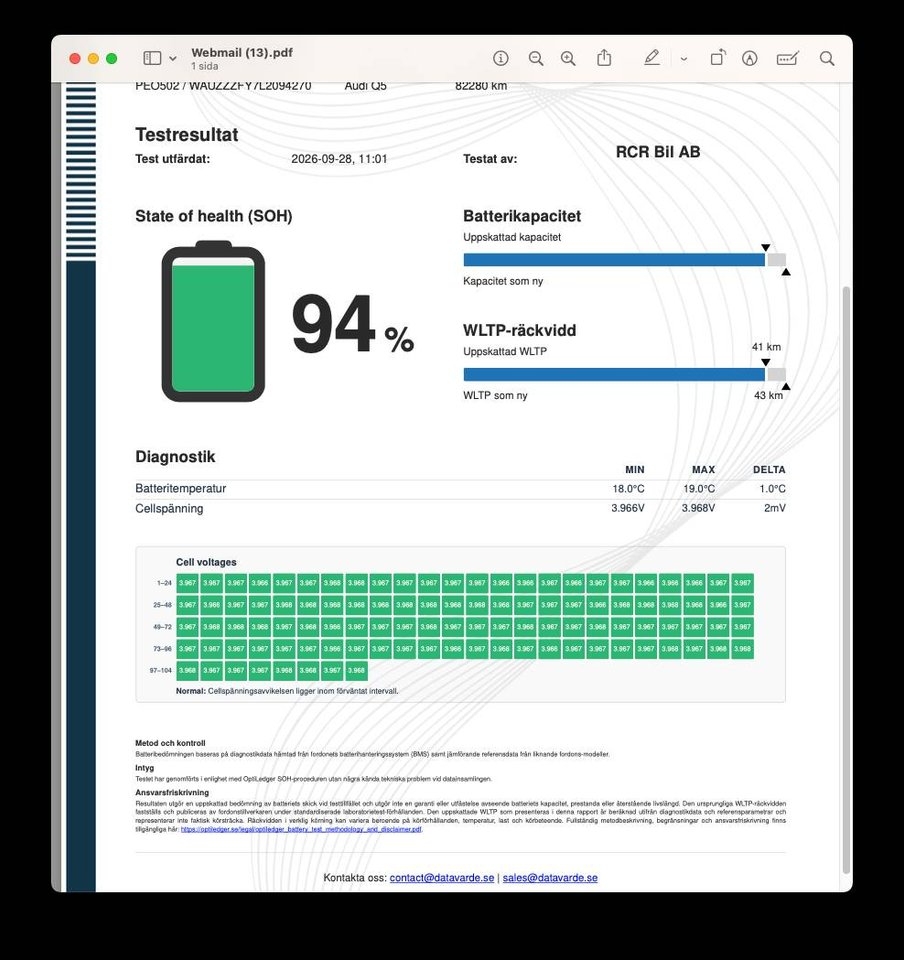Click the 97–104 cell row label
Image resolution: width=904 pixels, height=960 pixels.
pos(161,670)
